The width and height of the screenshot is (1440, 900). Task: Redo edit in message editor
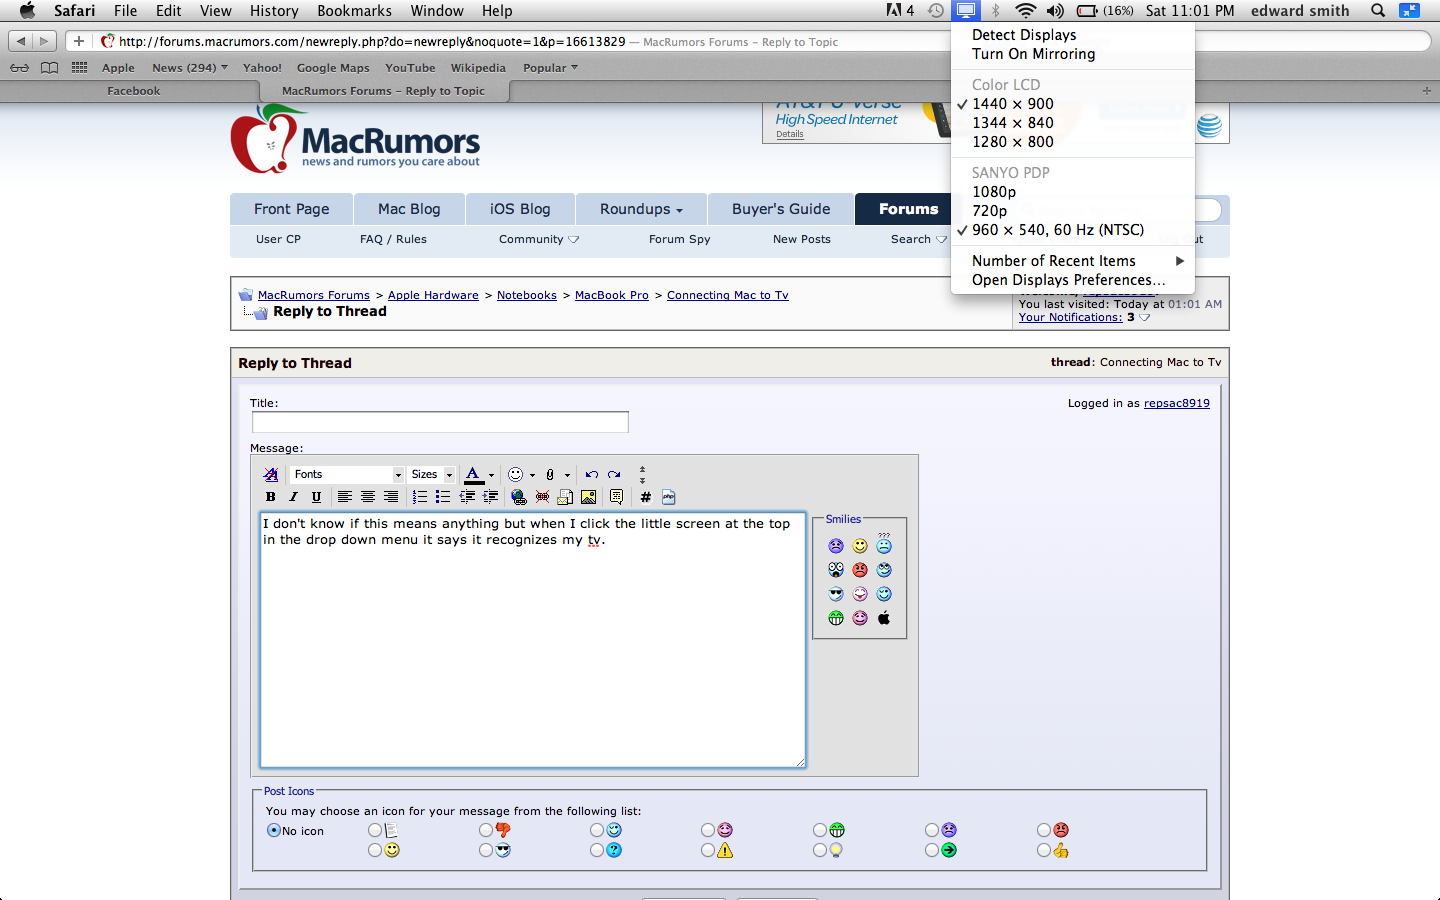pos(614,475)
